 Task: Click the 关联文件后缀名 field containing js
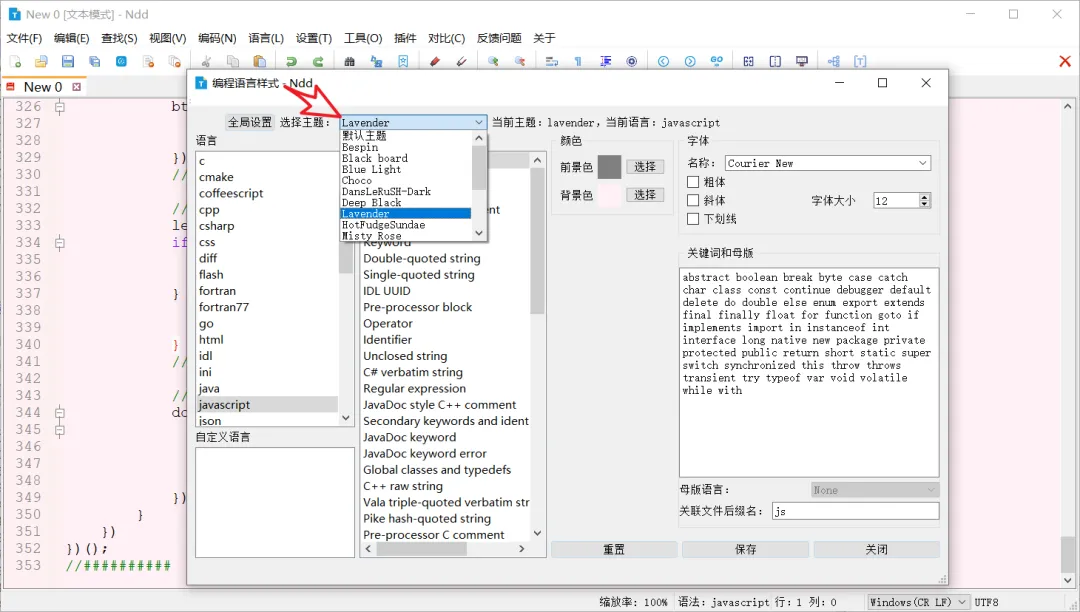[x=855, y=511]
